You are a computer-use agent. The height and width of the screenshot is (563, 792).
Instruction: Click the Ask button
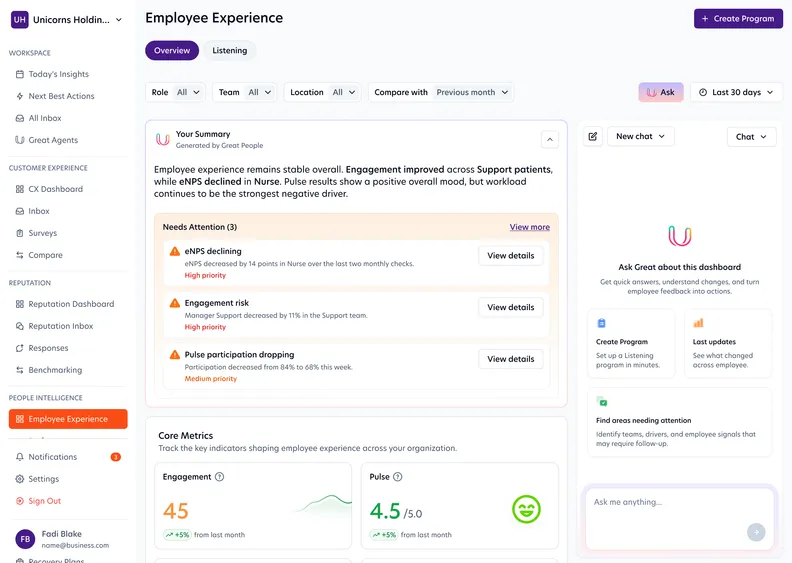click(x=661, y=92)
